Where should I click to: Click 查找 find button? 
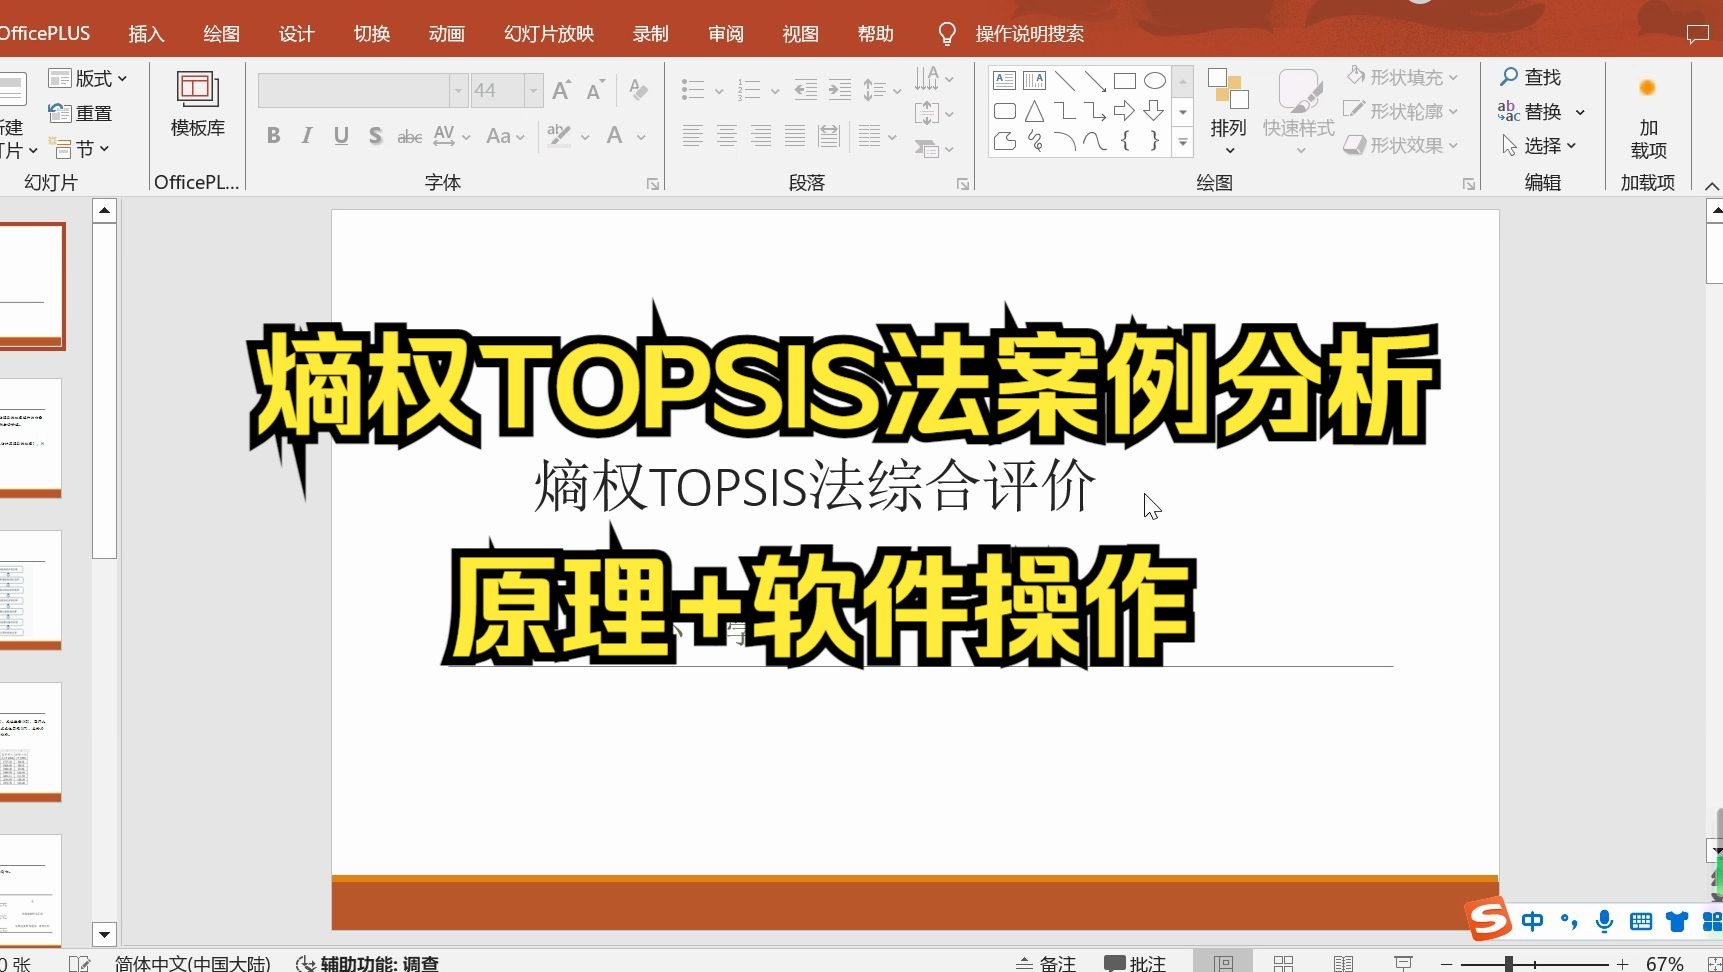pos(1531,77)
